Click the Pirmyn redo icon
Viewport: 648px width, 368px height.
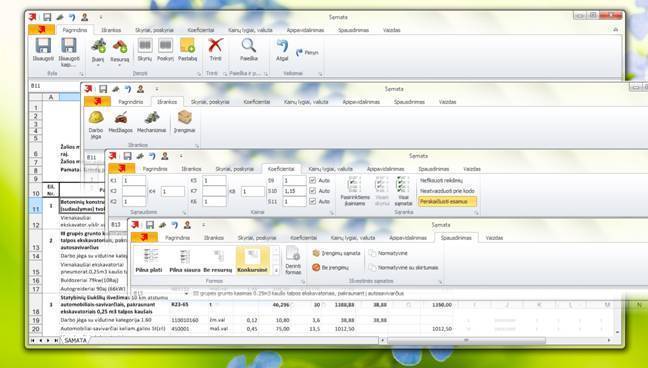(x=307, y=53)
